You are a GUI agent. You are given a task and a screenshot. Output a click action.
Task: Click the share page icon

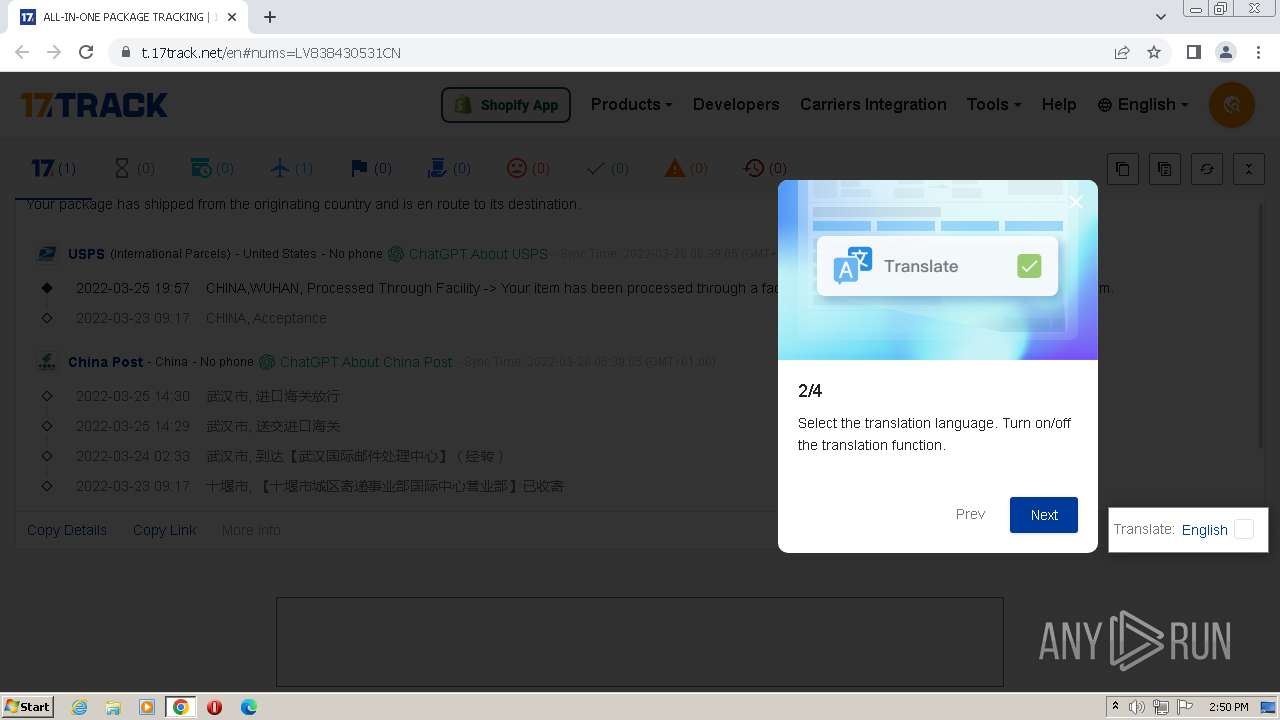pyautogui.click(x=1122, y=52)
